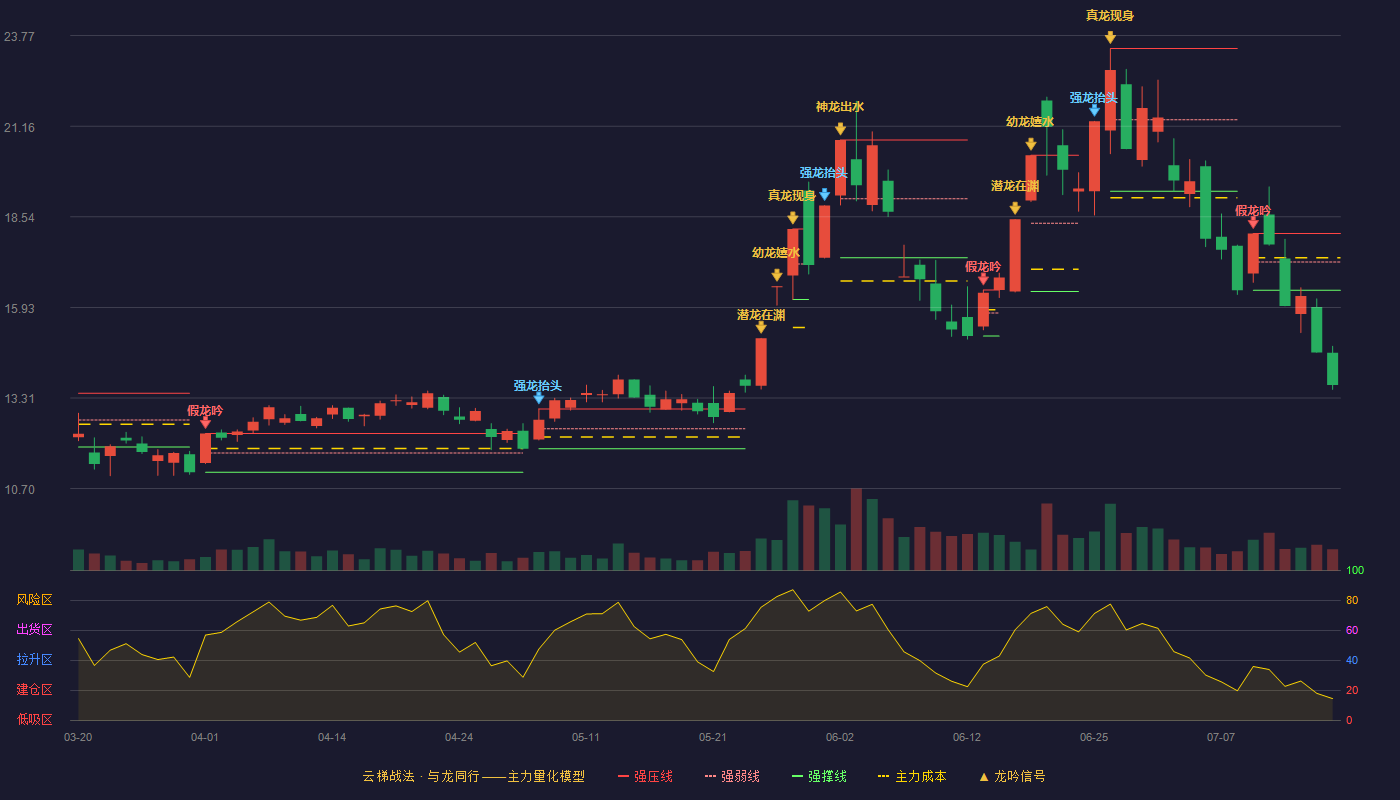Click the 低吸区 zone label
This screenshot has width=1400, height=800.
click(34, 720)
